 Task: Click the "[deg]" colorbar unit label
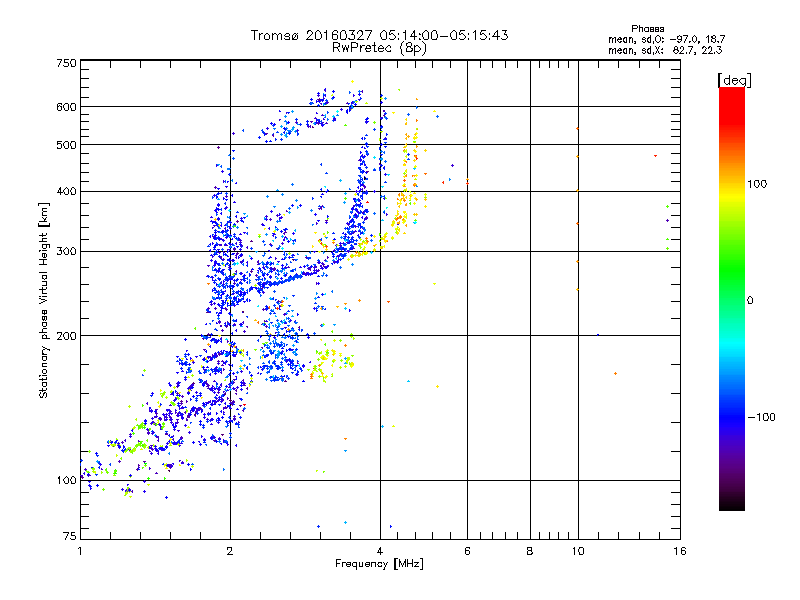[734, 80]
